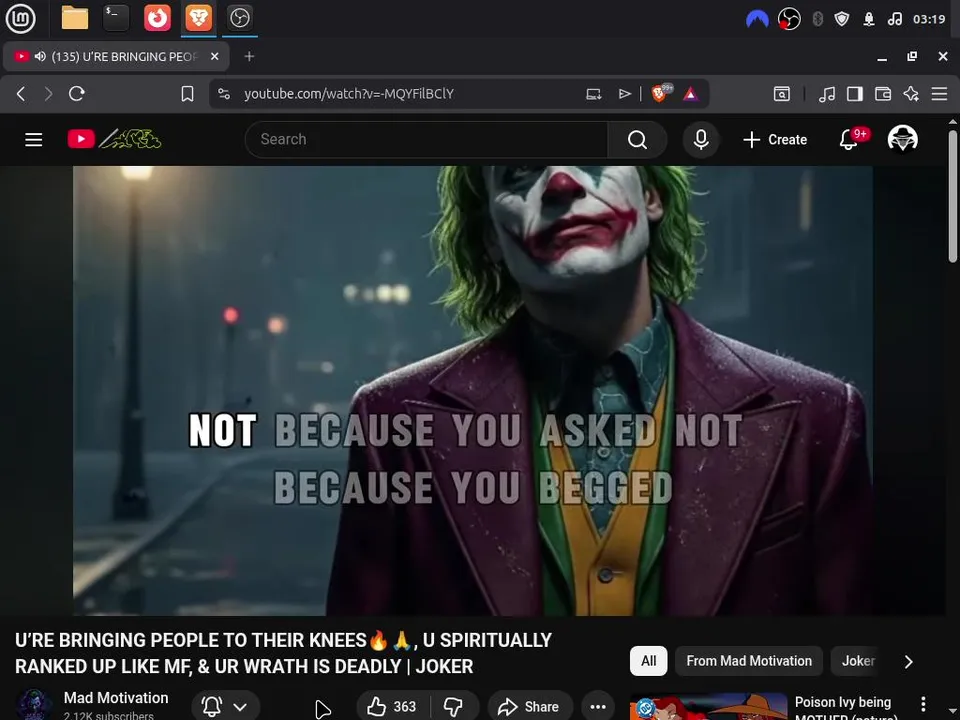Open the sound music note tray applet
Screen dimensions: 960x720
(894, 19)
